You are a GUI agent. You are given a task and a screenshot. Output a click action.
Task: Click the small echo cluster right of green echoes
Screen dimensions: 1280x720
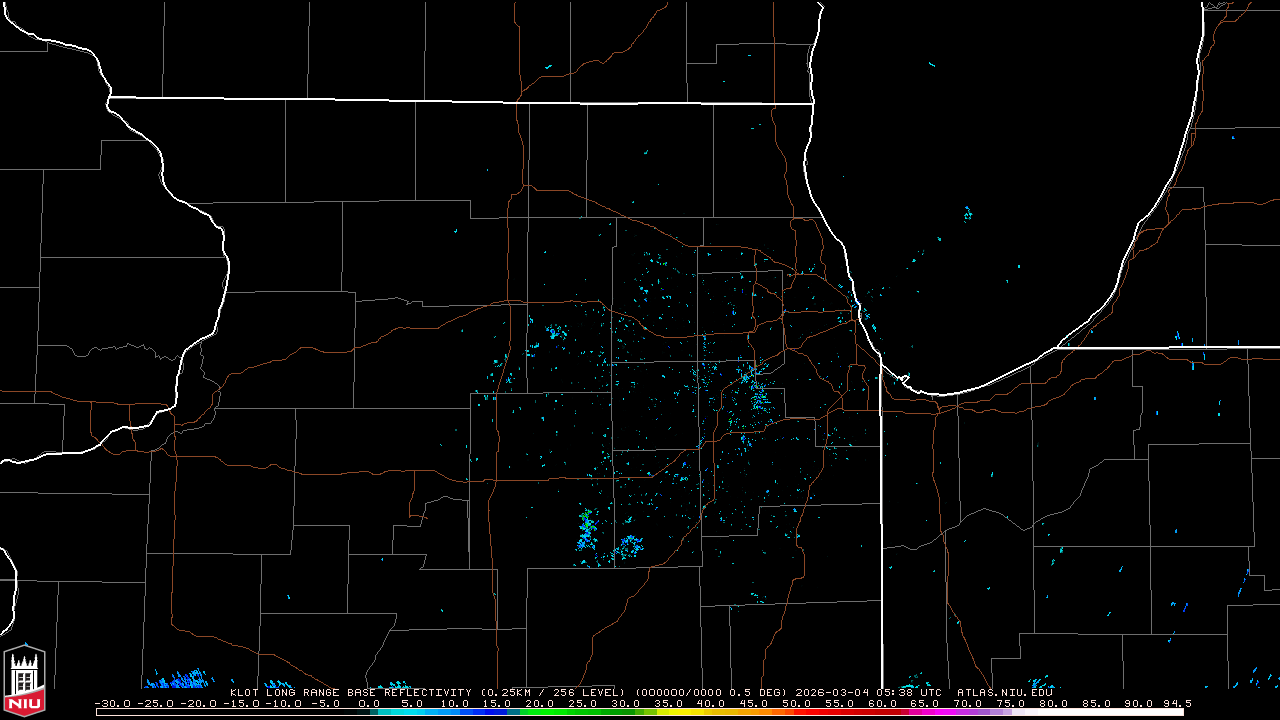click(629, 546)
